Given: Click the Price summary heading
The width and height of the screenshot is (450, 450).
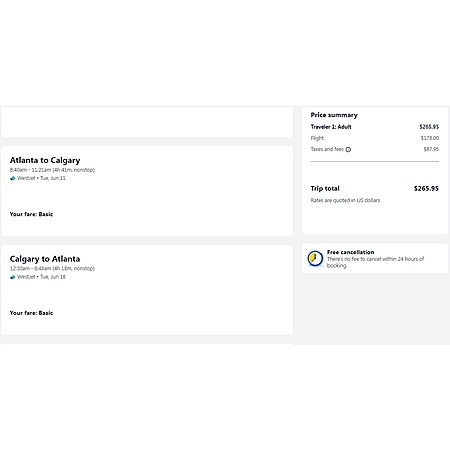Looking at the screenshot, I should [x=334, y=115].
